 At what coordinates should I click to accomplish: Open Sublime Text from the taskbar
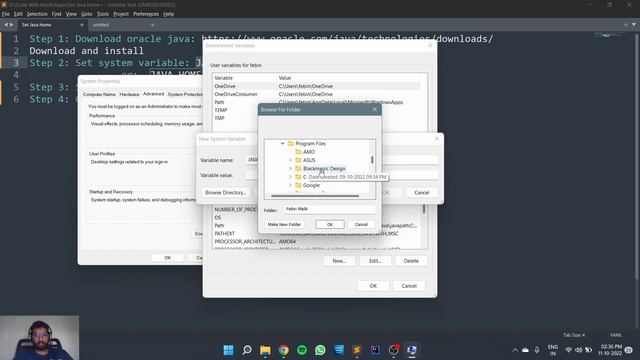click(x=357, y=350)
